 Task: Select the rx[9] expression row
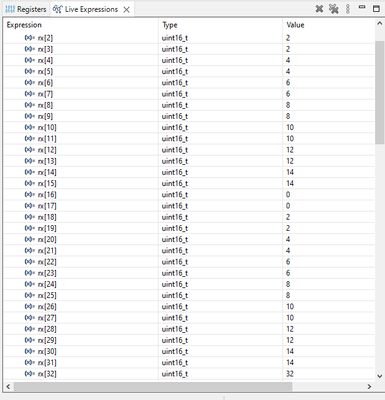[189, 116]
